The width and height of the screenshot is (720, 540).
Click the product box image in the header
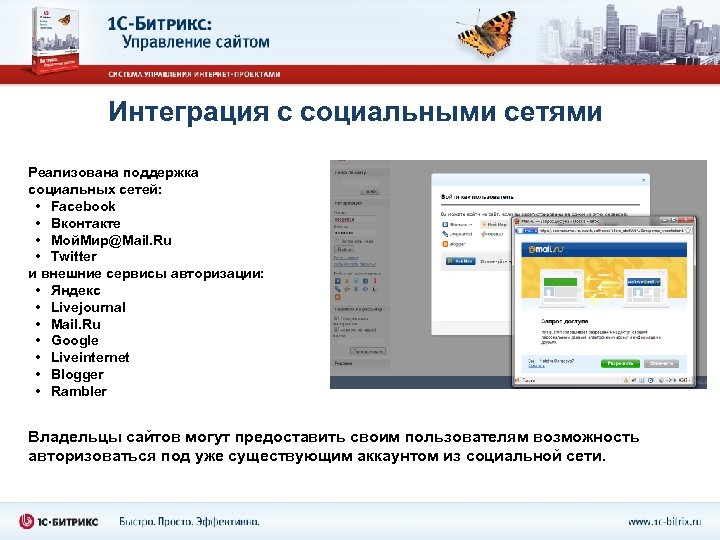55,40
